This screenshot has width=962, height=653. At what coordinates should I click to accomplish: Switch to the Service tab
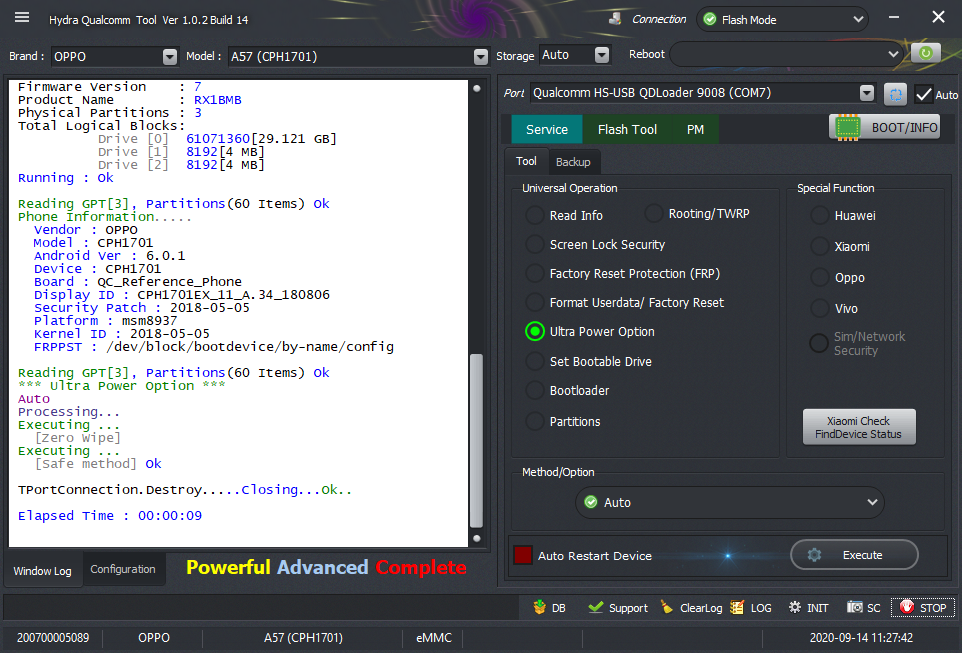click(547, 129)
